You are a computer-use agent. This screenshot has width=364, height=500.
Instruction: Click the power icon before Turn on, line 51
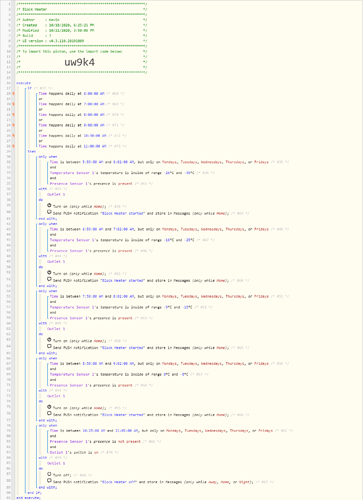point(49,273)
